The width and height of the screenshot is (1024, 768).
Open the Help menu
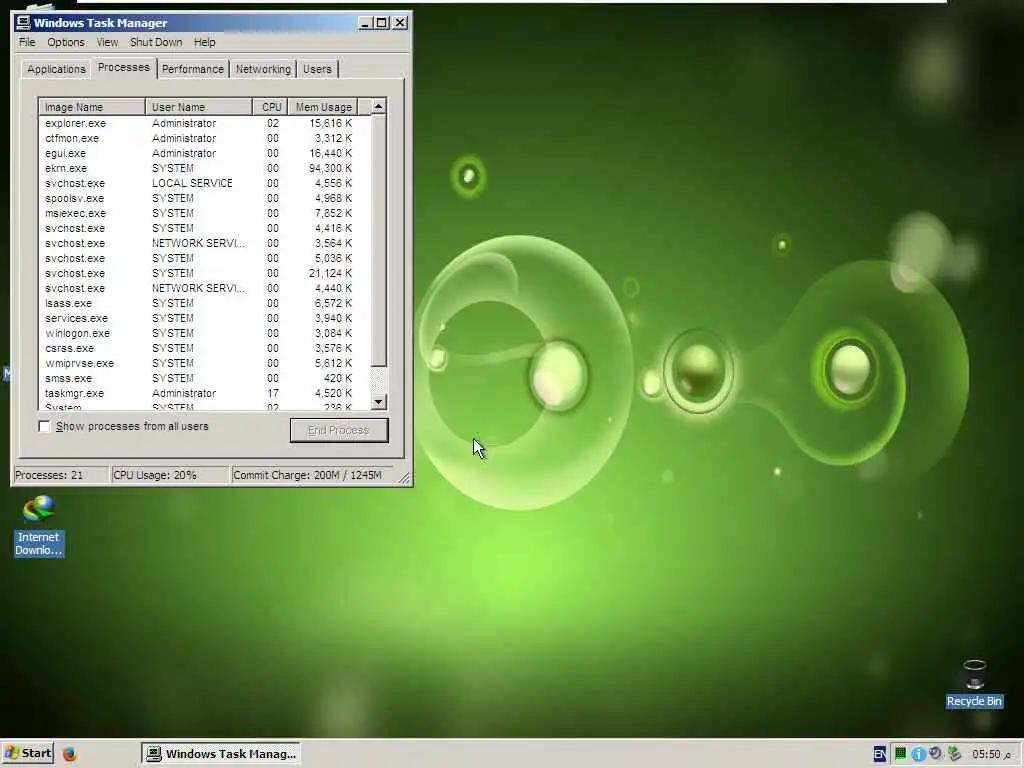pyautogui.click(x=204, y=42)
